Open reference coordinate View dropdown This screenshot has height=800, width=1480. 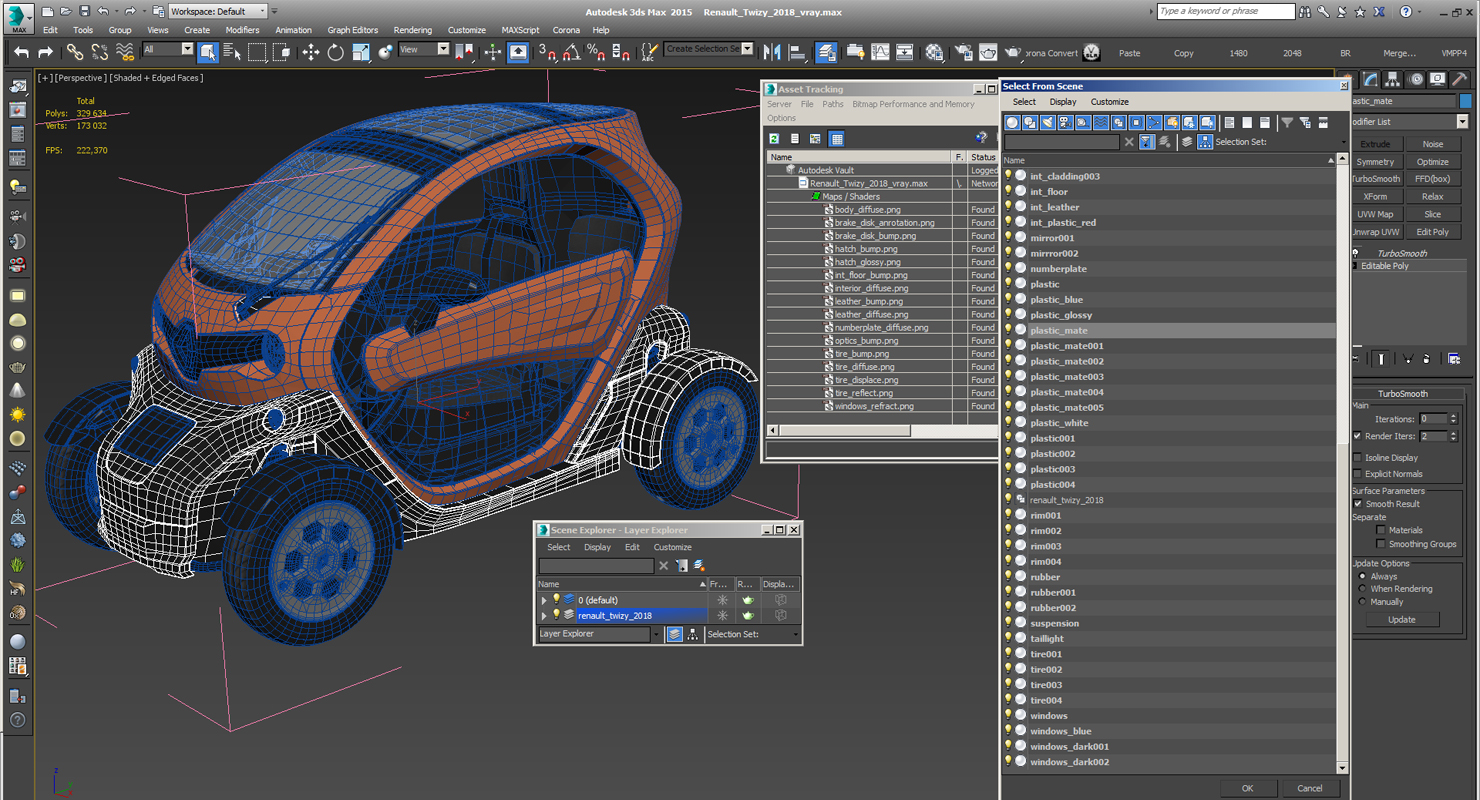(x=424, y=49)
